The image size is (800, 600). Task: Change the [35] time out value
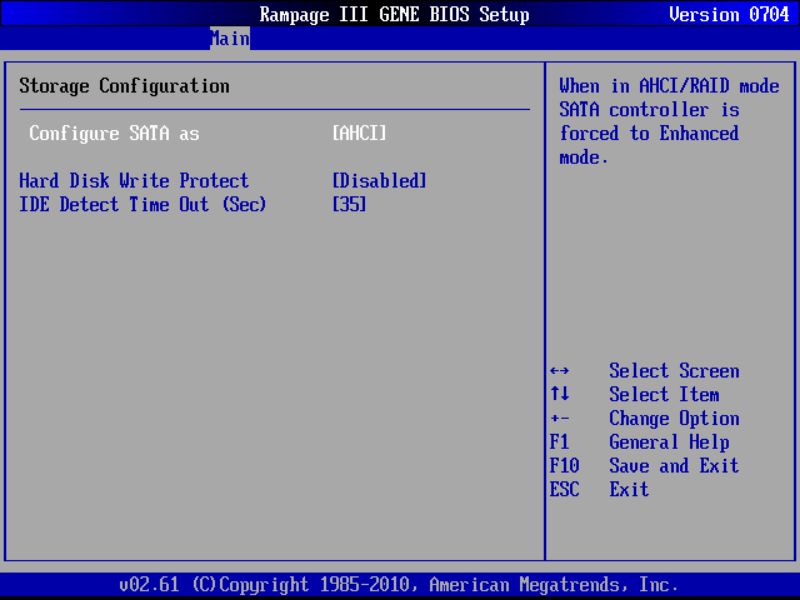point(349,205)
